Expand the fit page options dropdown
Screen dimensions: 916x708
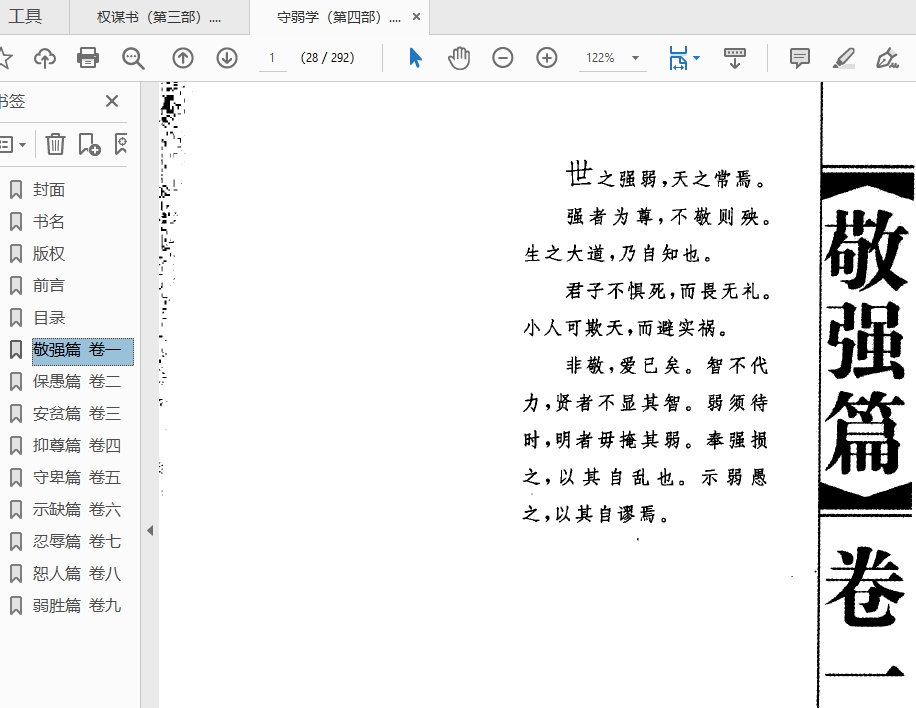point(696,58)
